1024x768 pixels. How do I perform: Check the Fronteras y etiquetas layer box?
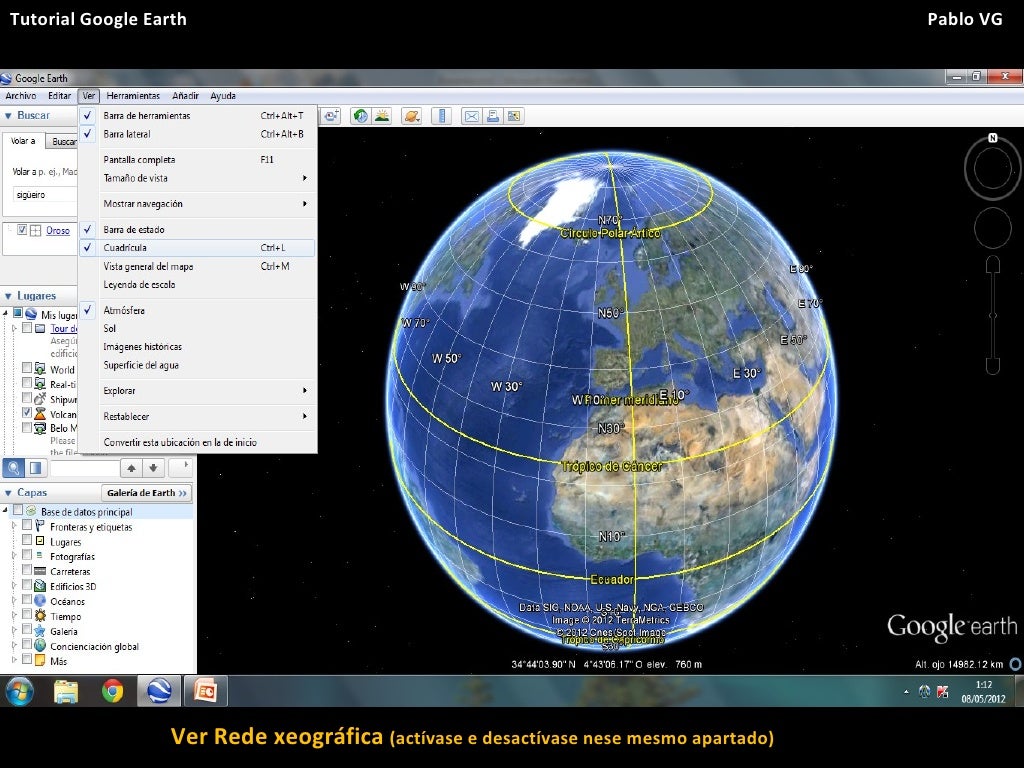(27, 524)
